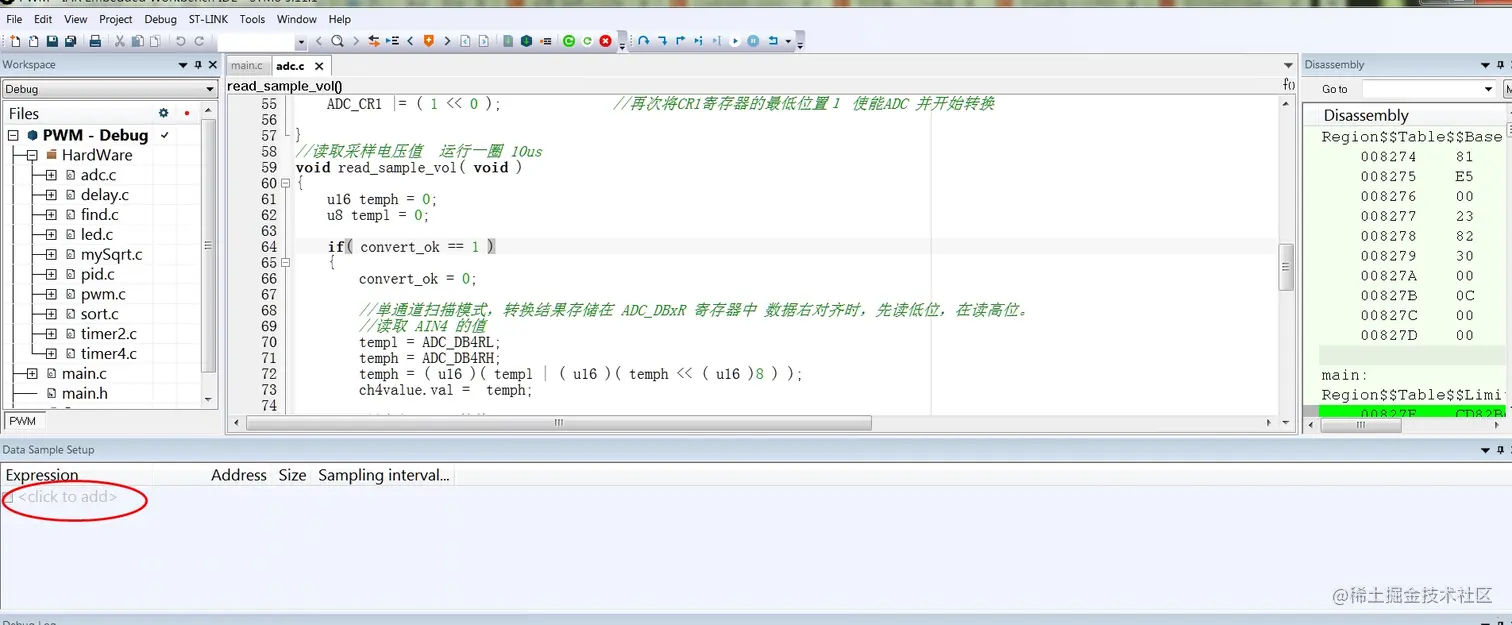Screen dimensions: 1512x625
Task: Click the Print toolbar icon
Action: coord(95,41)
